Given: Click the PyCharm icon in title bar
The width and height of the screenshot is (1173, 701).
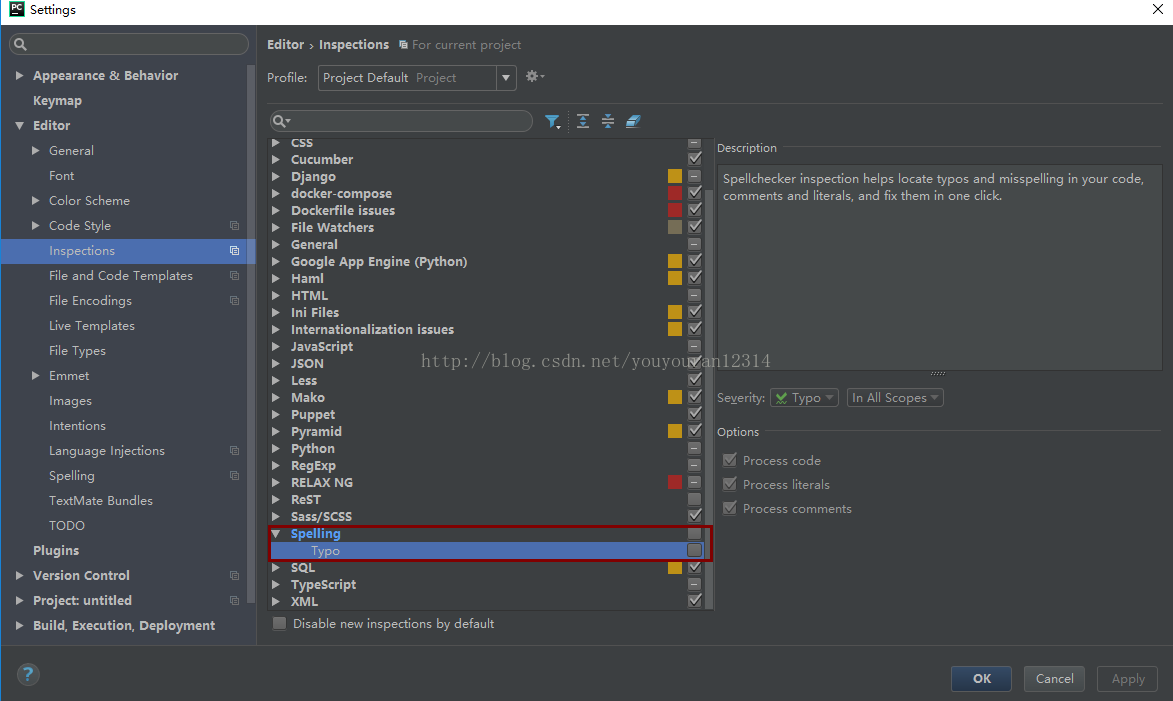Looking at the screenshot, I should 16,9.
